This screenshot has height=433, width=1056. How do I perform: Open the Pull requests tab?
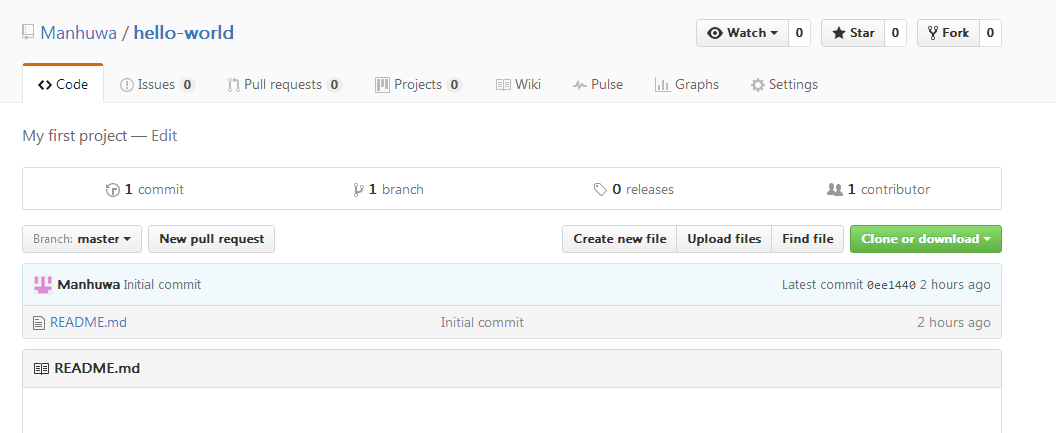(x=285, y=84)
